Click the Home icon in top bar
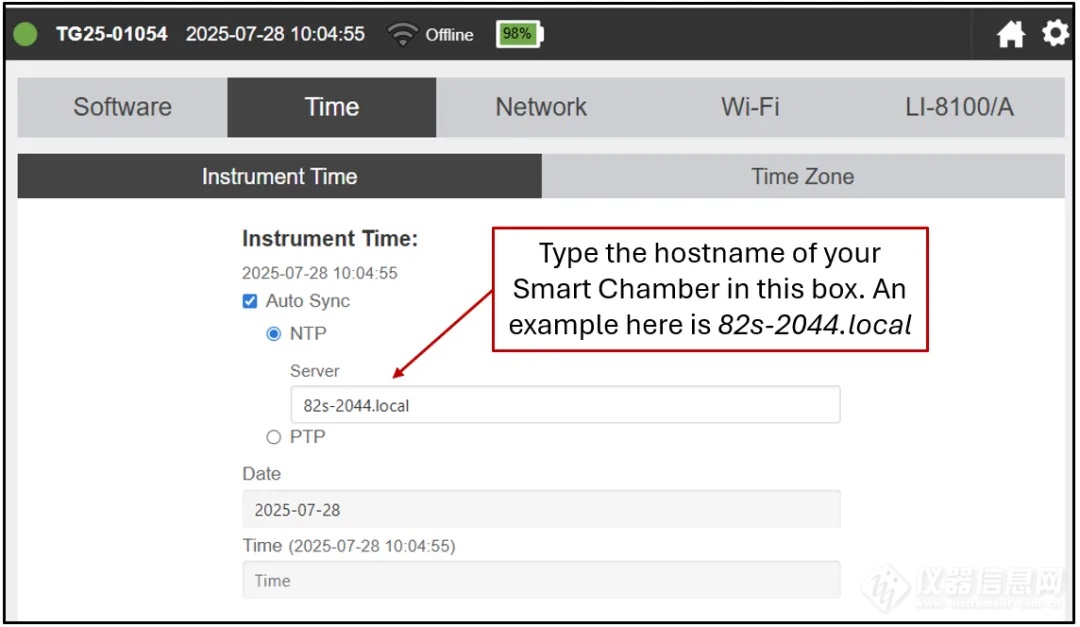The width and height of the screenshot is (1080, 627). coord(1011,35)
